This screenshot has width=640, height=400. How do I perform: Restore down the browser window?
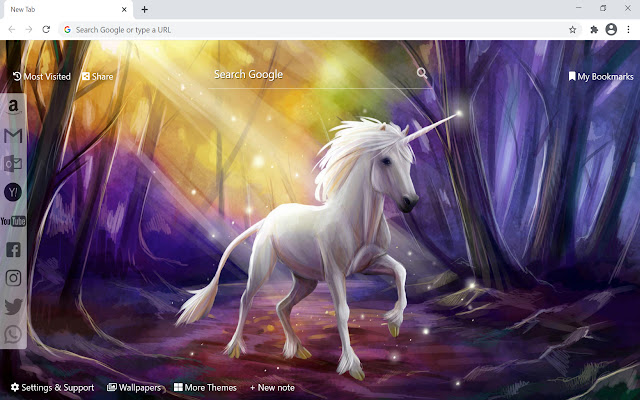point(603,8)
